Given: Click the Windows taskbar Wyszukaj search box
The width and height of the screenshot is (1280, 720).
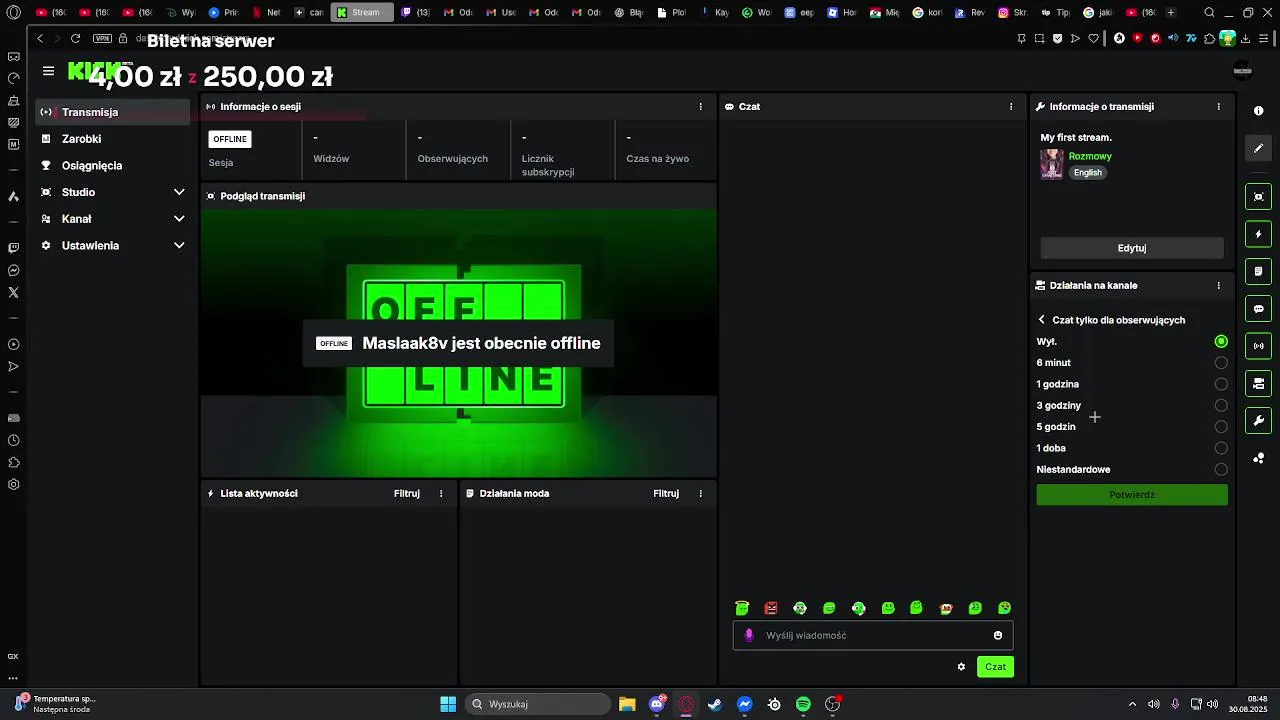Looking at the screenshot, I should pyautogui.click(x=539, y=704).
